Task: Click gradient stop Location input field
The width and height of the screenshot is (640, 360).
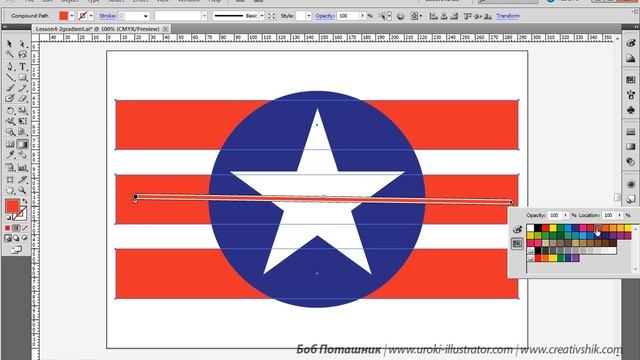Action: tap(609, 215)
